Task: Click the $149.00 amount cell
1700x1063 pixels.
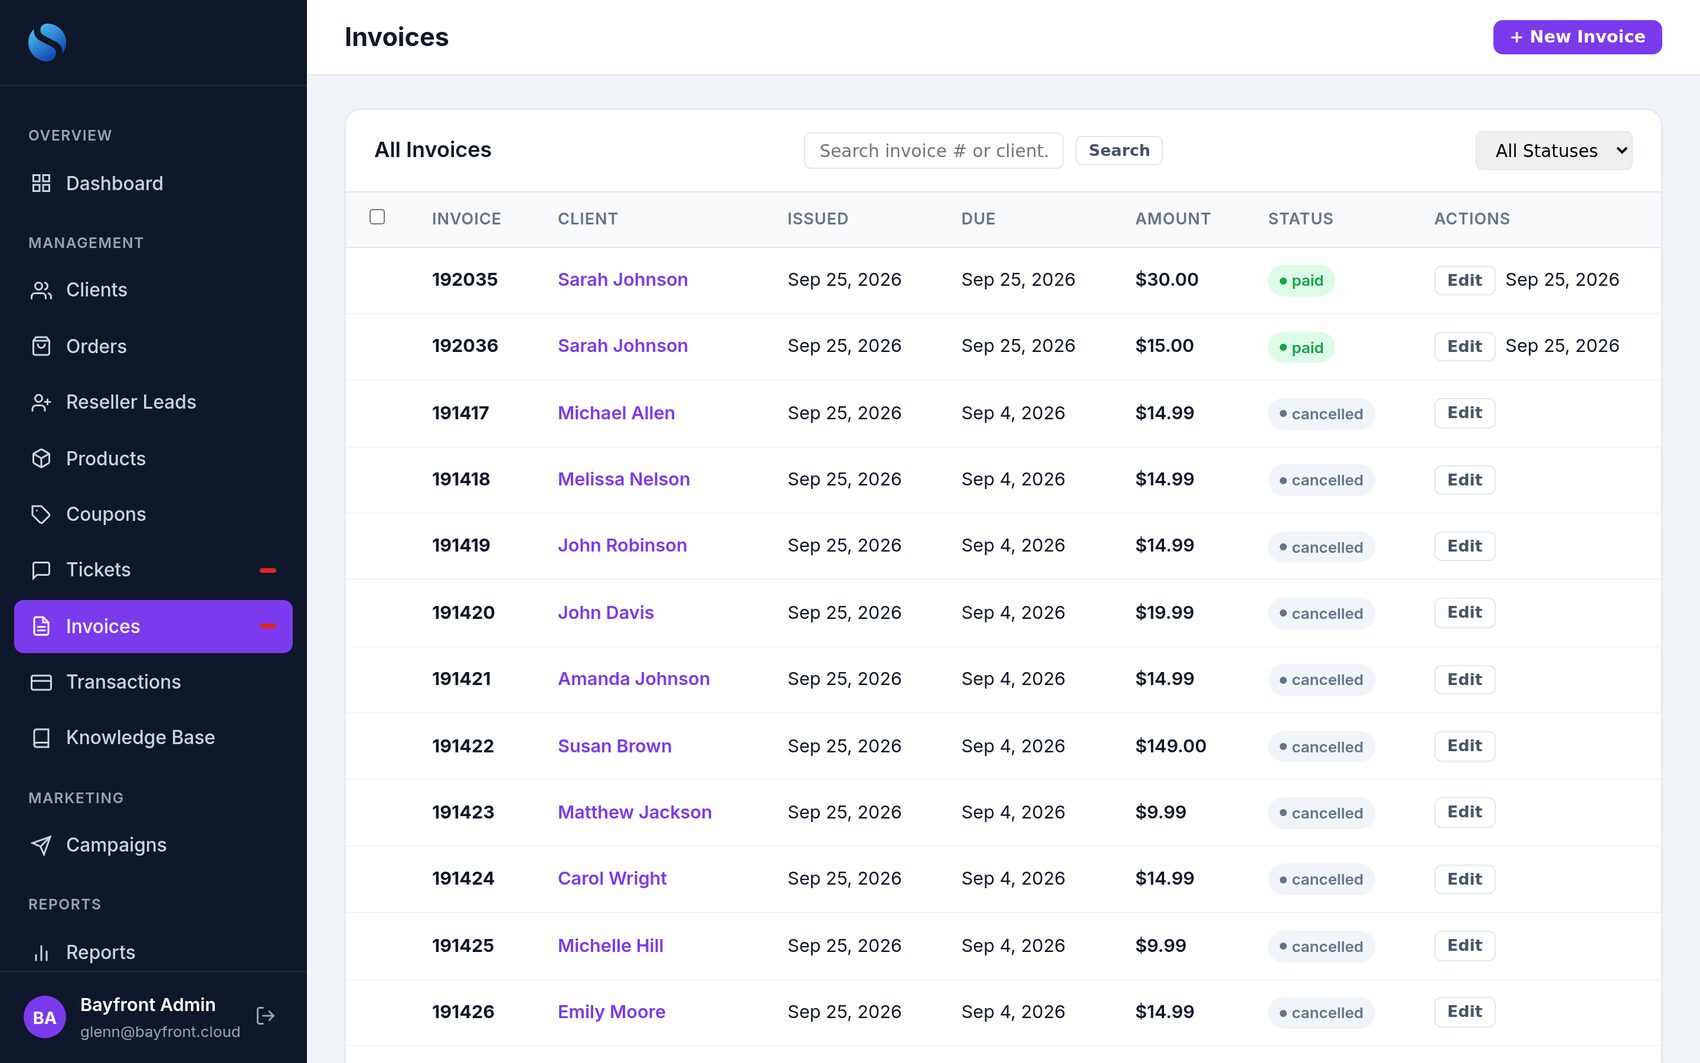Action: 1171,746
